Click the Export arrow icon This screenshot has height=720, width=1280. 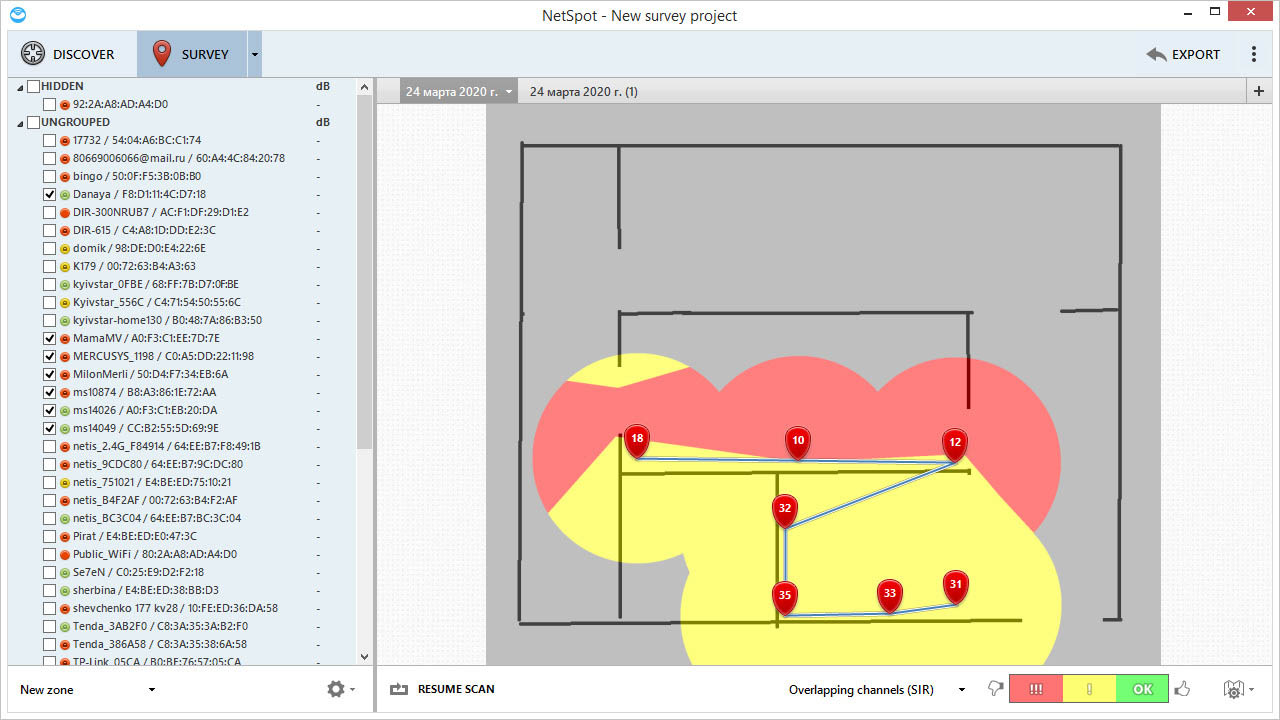(1157, 54)
